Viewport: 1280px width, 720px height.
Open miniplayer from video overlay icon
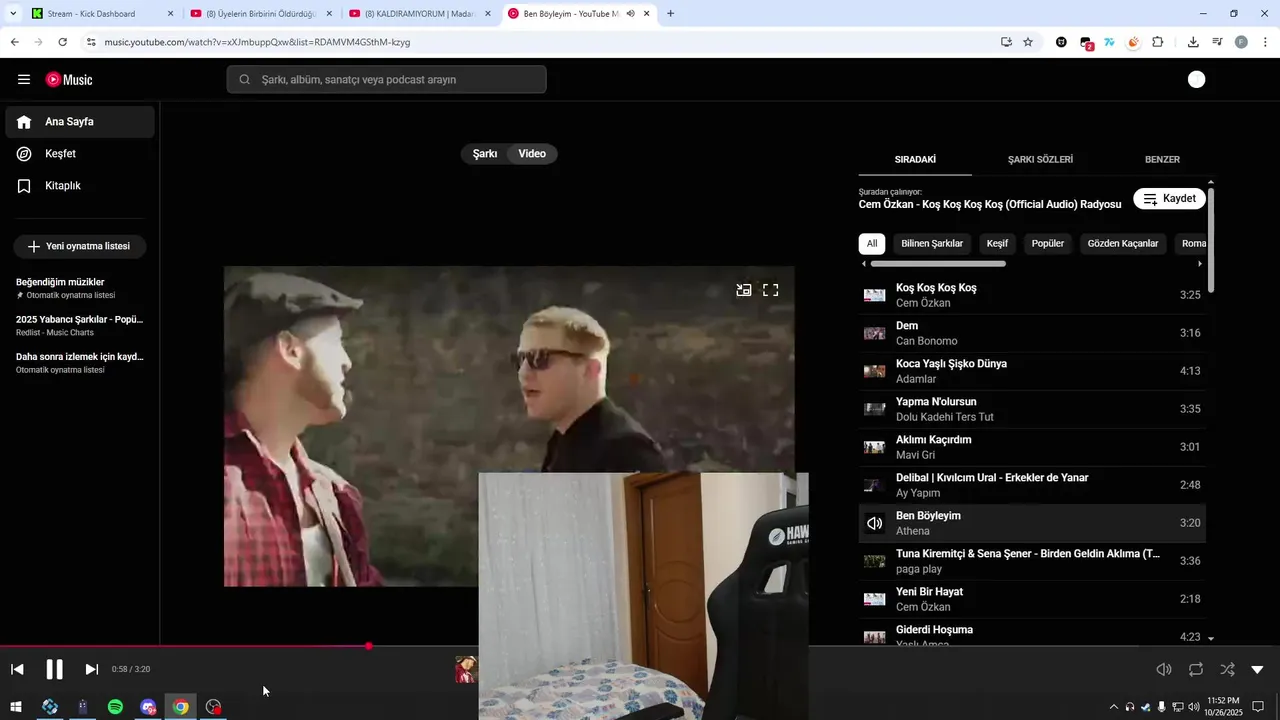(x=744, y=290)
